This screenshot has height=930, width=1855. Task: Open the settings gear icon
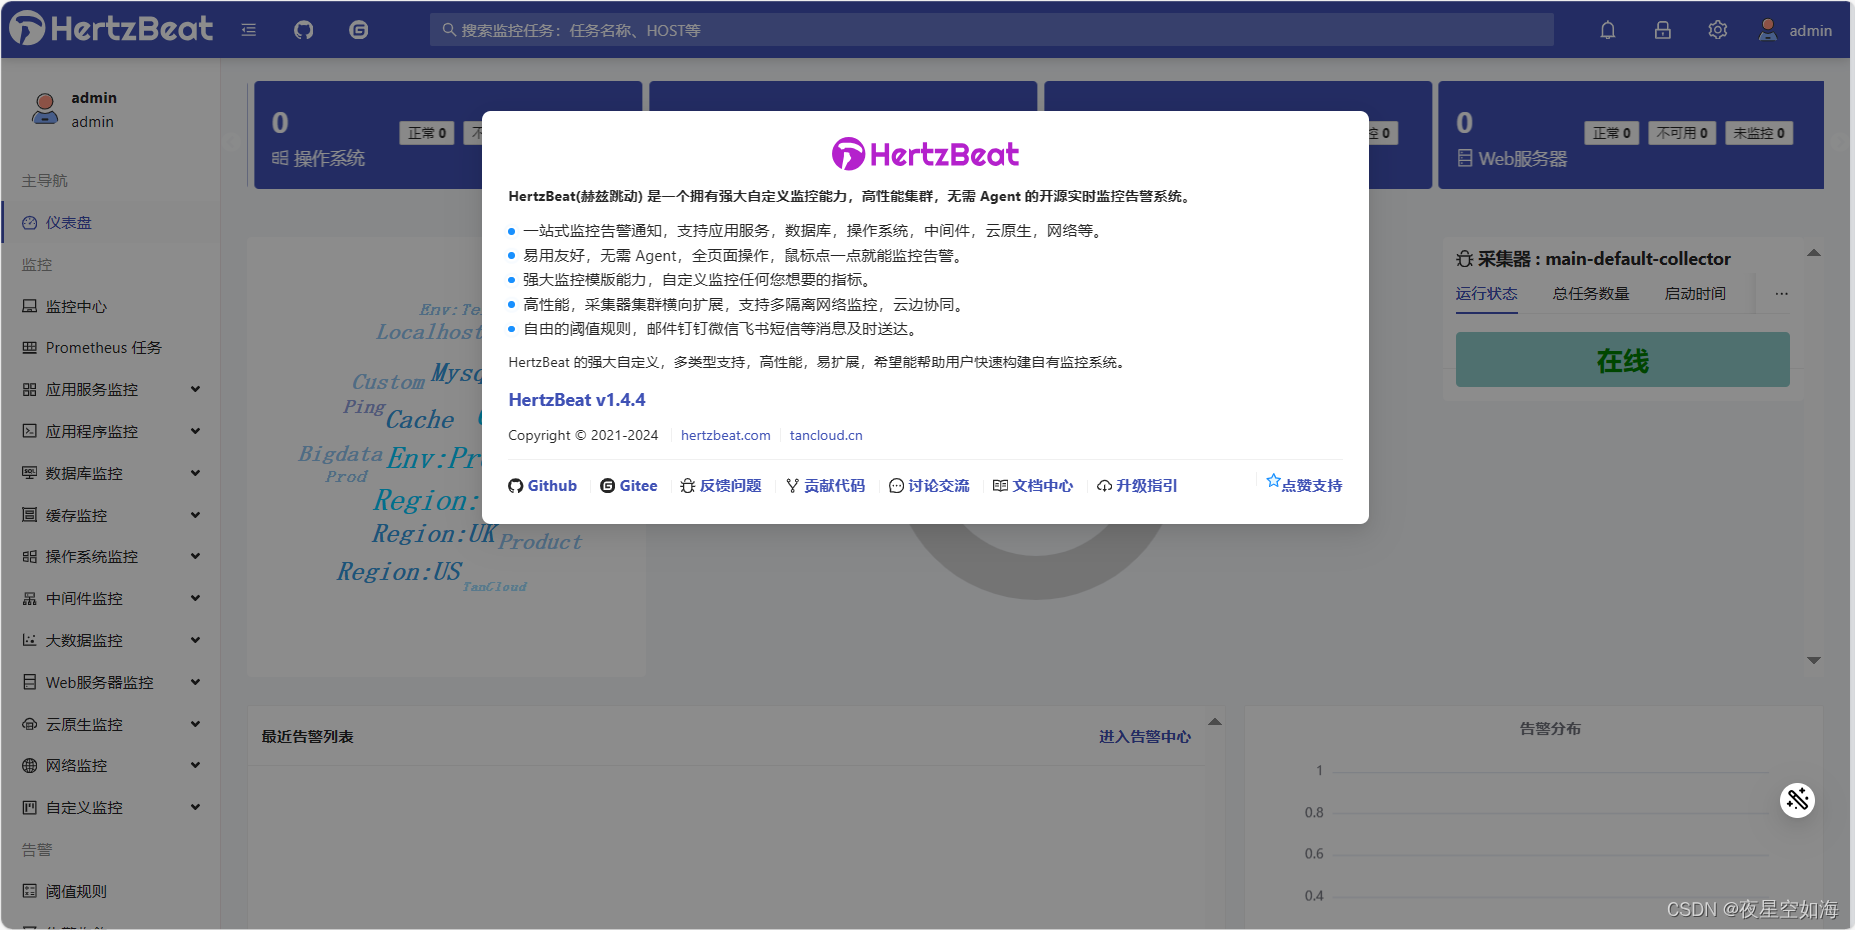(x=1718, y=30)
